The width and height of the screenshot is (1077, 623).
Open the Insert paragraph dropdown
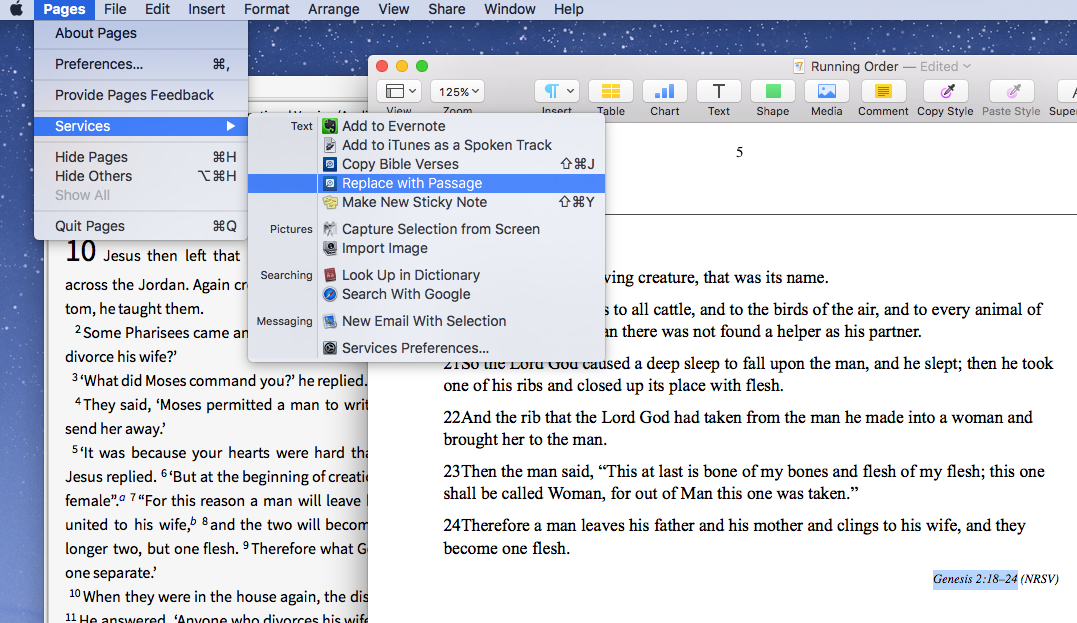coord(556,91)
